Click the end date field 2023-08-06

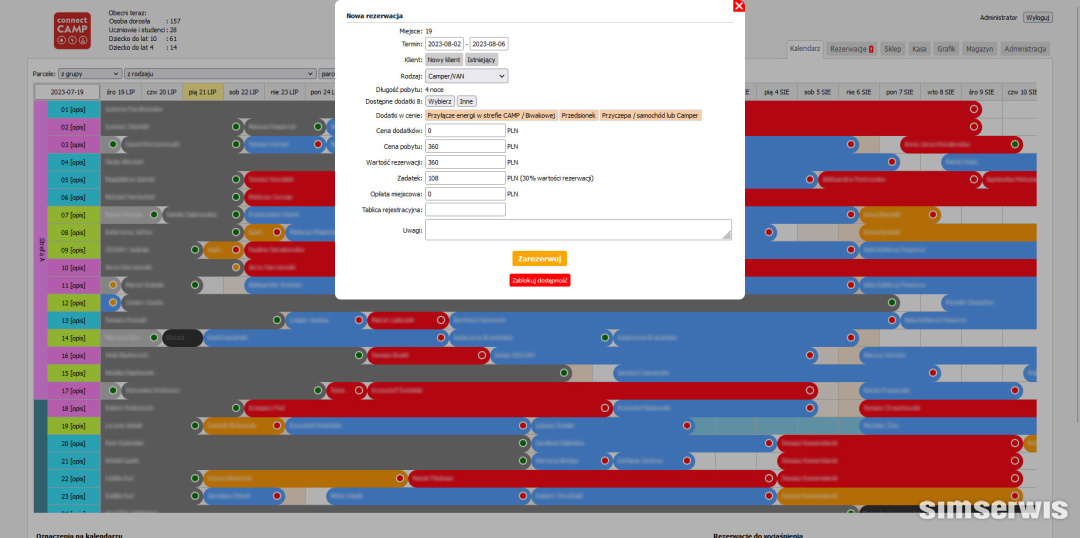click(x=488, y=44)
